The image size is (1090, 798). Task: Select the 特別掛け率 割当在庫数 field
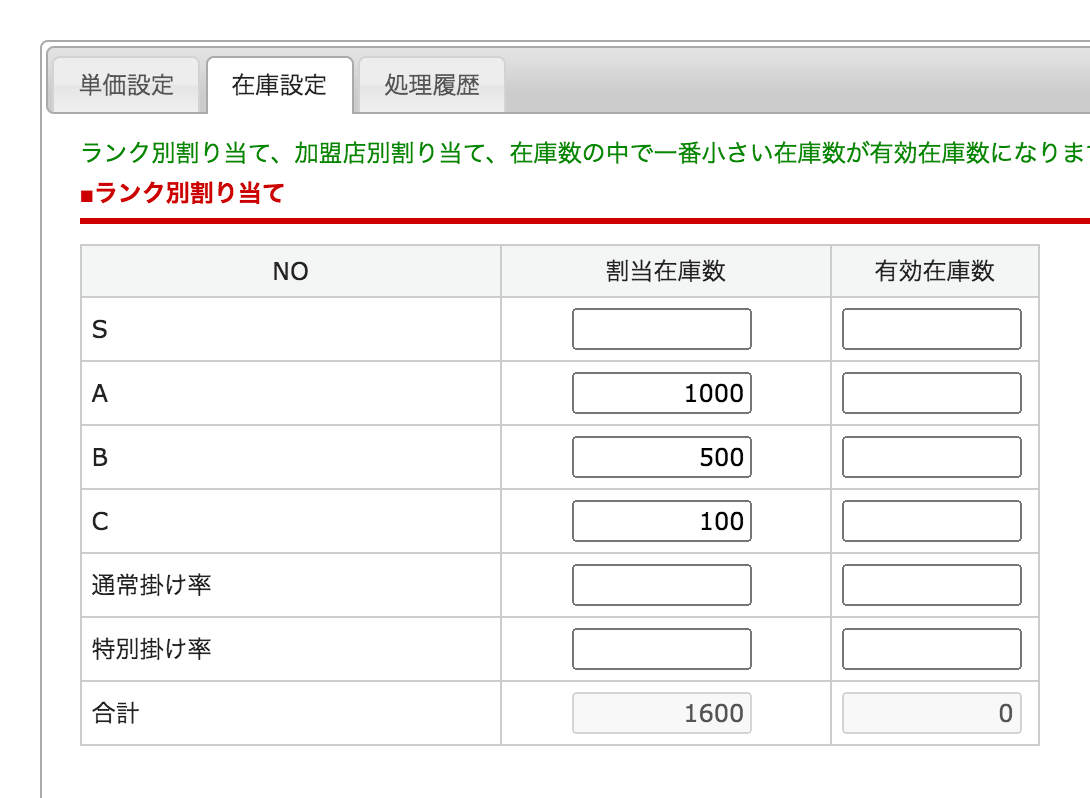(x=661, y=649)
